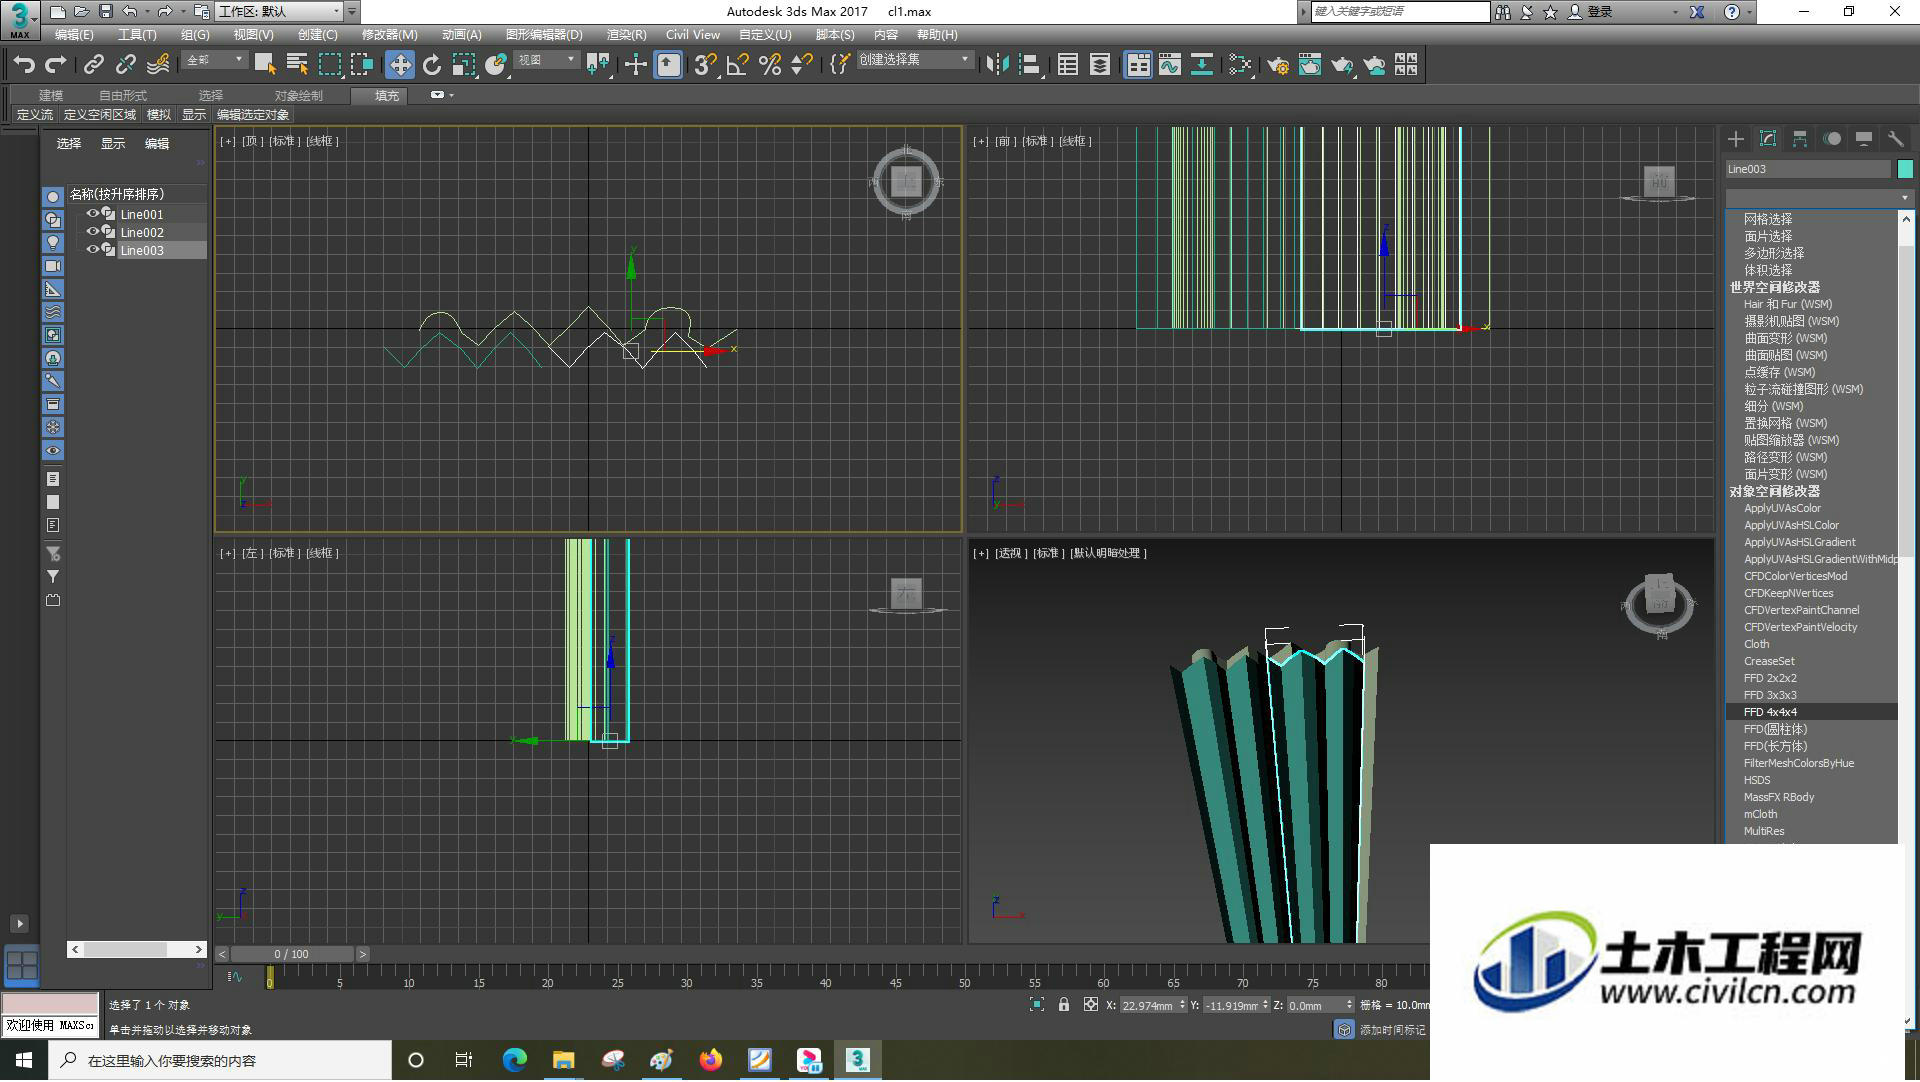Open the Display panel icon
The image size is (1920, 1082).
(x=1864, y=139)
